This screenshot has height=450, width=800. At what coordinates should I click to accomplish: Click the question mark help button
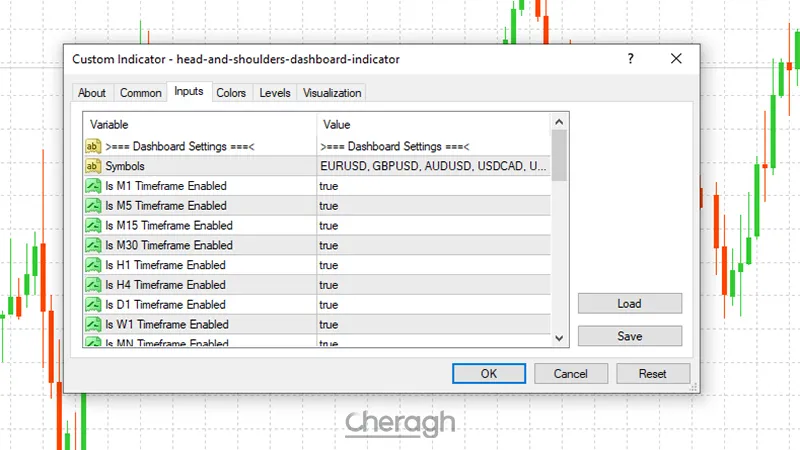click(x=630, y=59)
